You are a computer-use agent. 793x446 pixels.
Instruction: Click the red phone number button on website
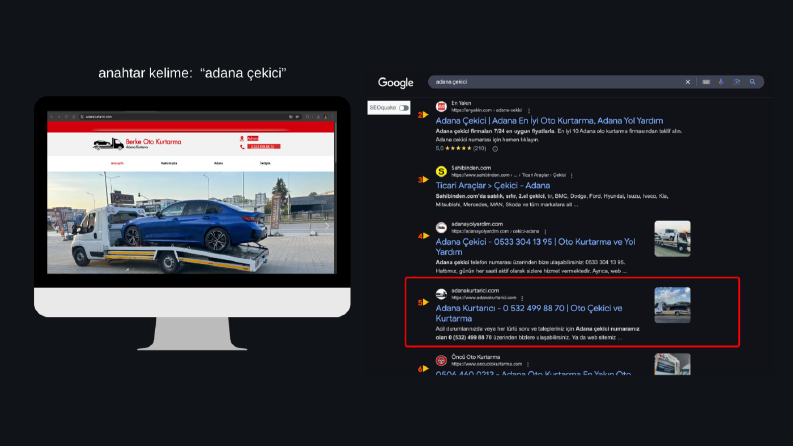263,147
